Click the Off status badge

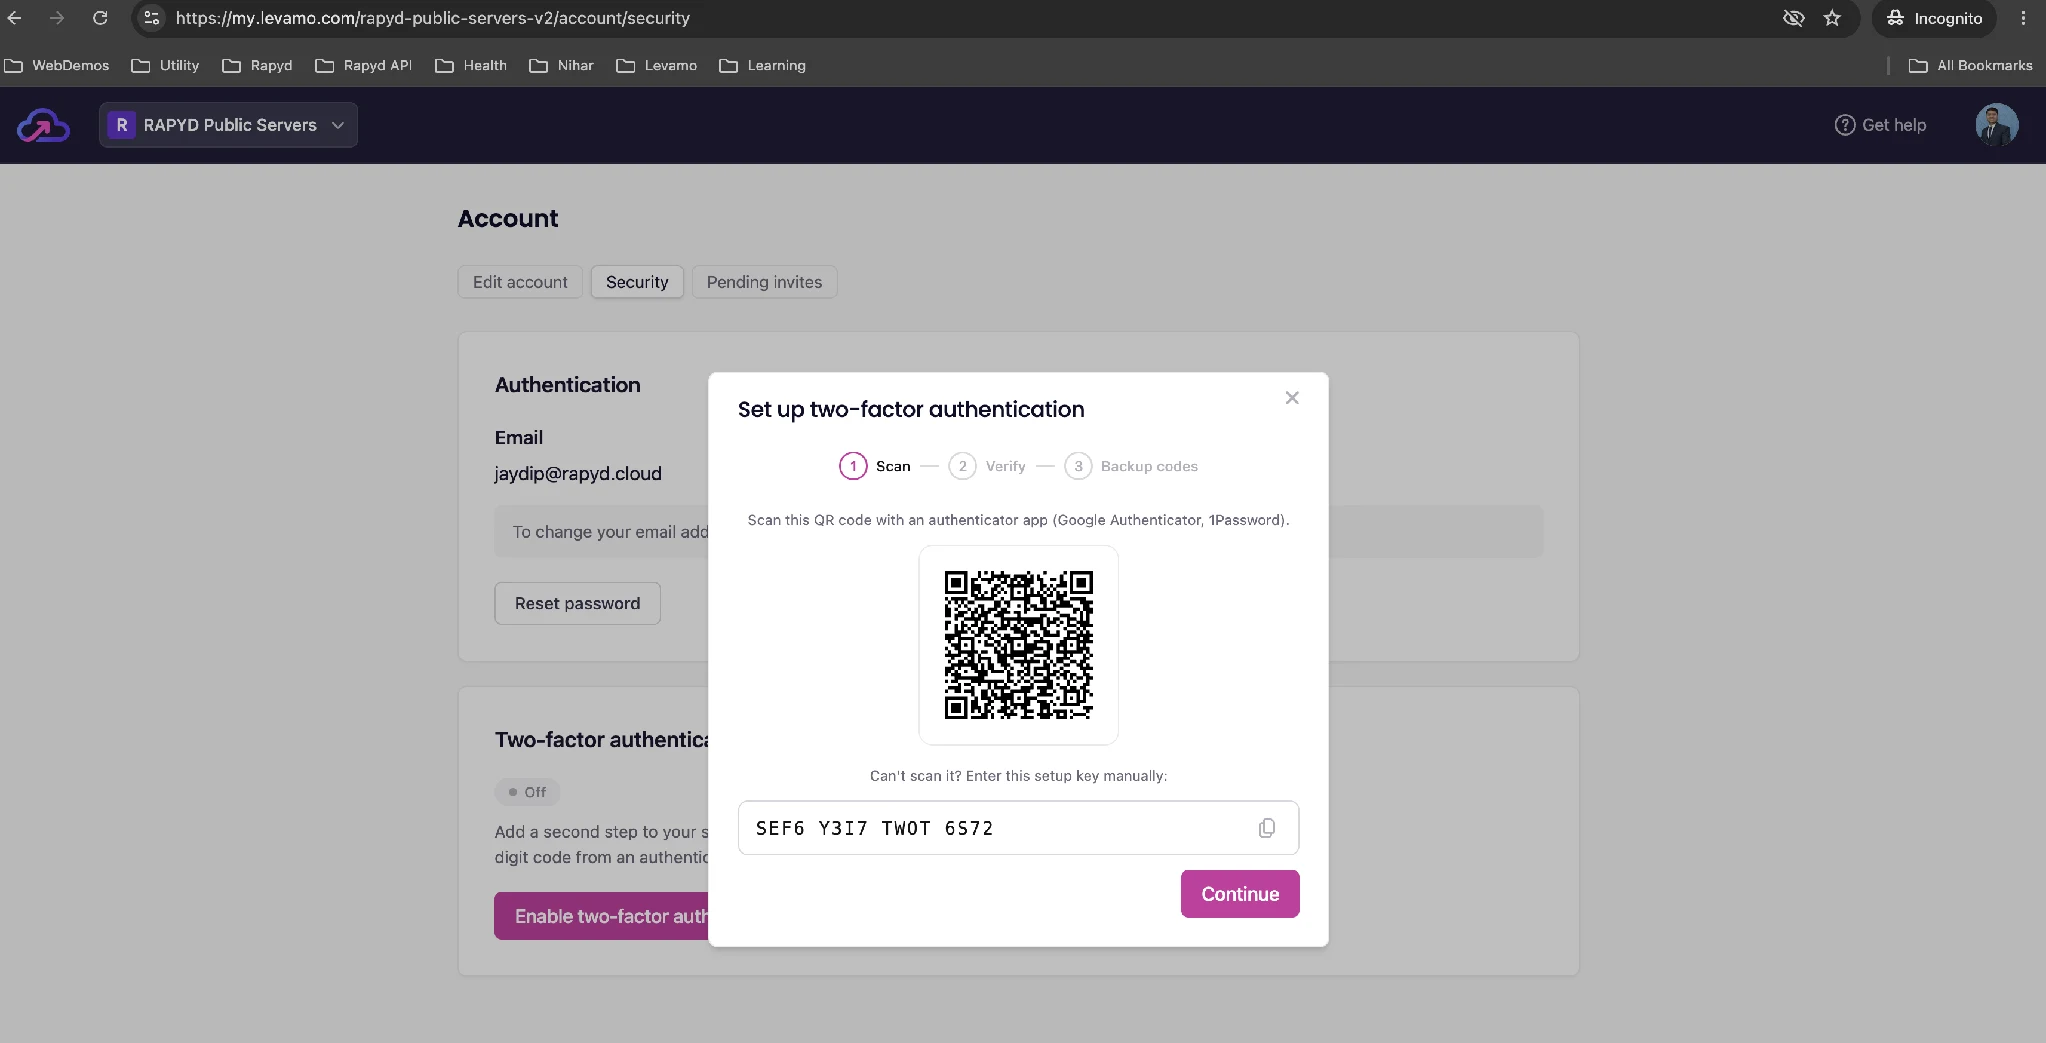[527, 792]
